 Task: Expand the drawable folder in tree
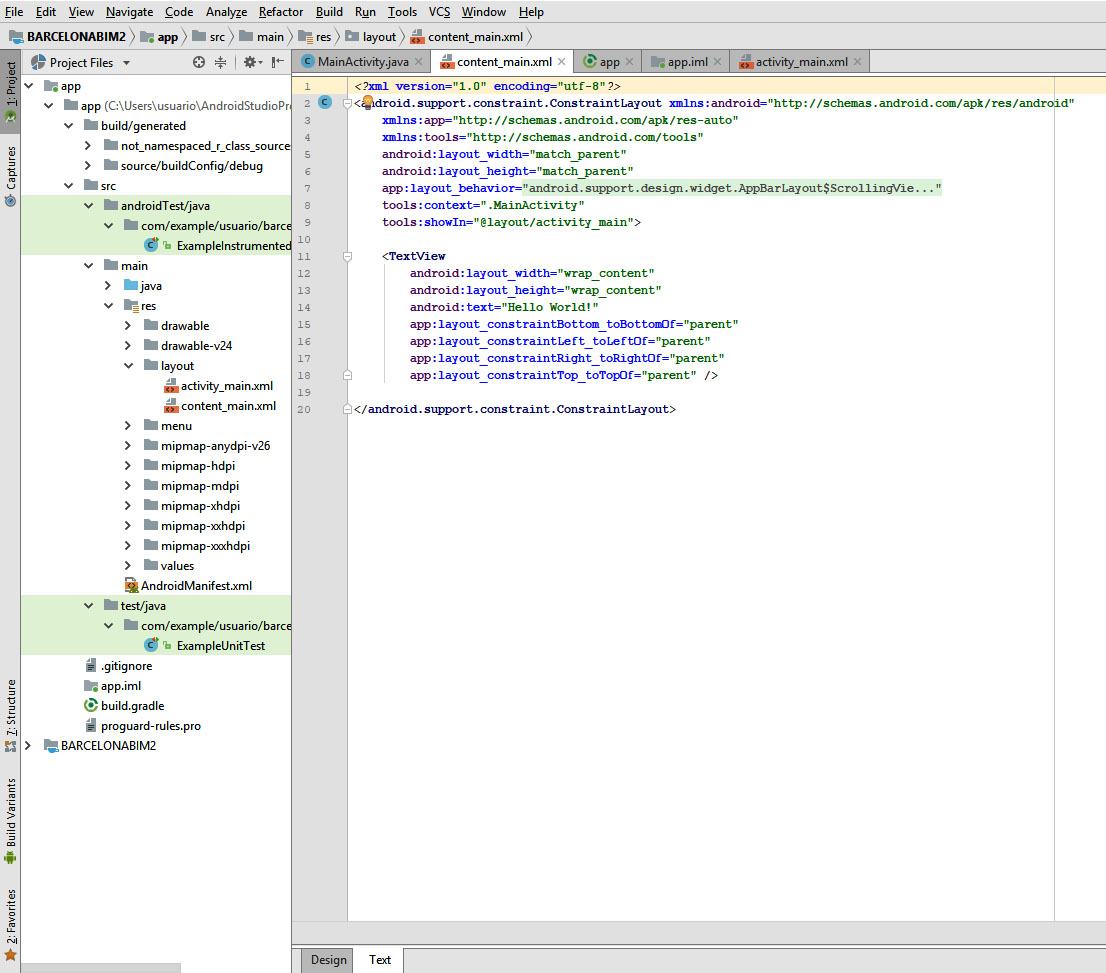coord(128,326)
